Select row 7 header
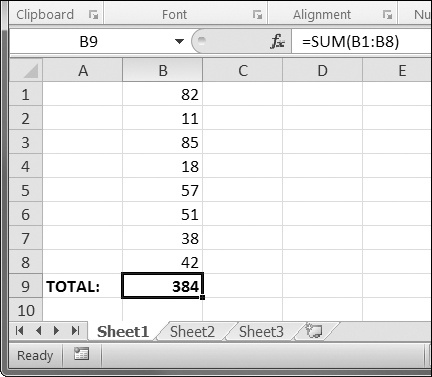This screenshot has width=432, height=377. (x=26, y=238)
